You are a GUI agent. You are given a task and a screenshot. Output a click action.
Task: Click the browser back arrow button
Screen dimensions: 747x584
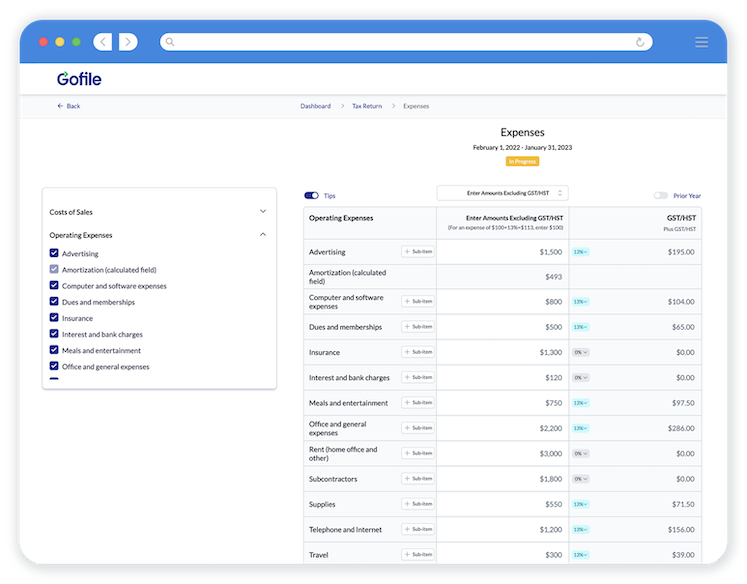coord(103,42)
